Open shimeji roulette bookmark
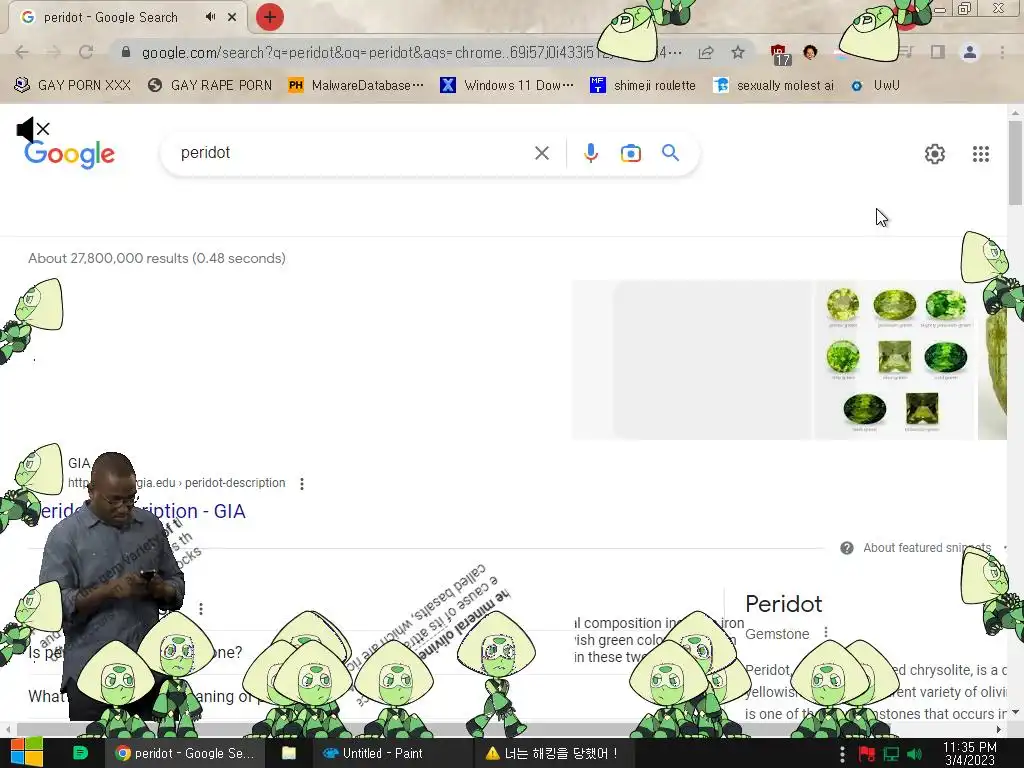 [x=643, y=85]
